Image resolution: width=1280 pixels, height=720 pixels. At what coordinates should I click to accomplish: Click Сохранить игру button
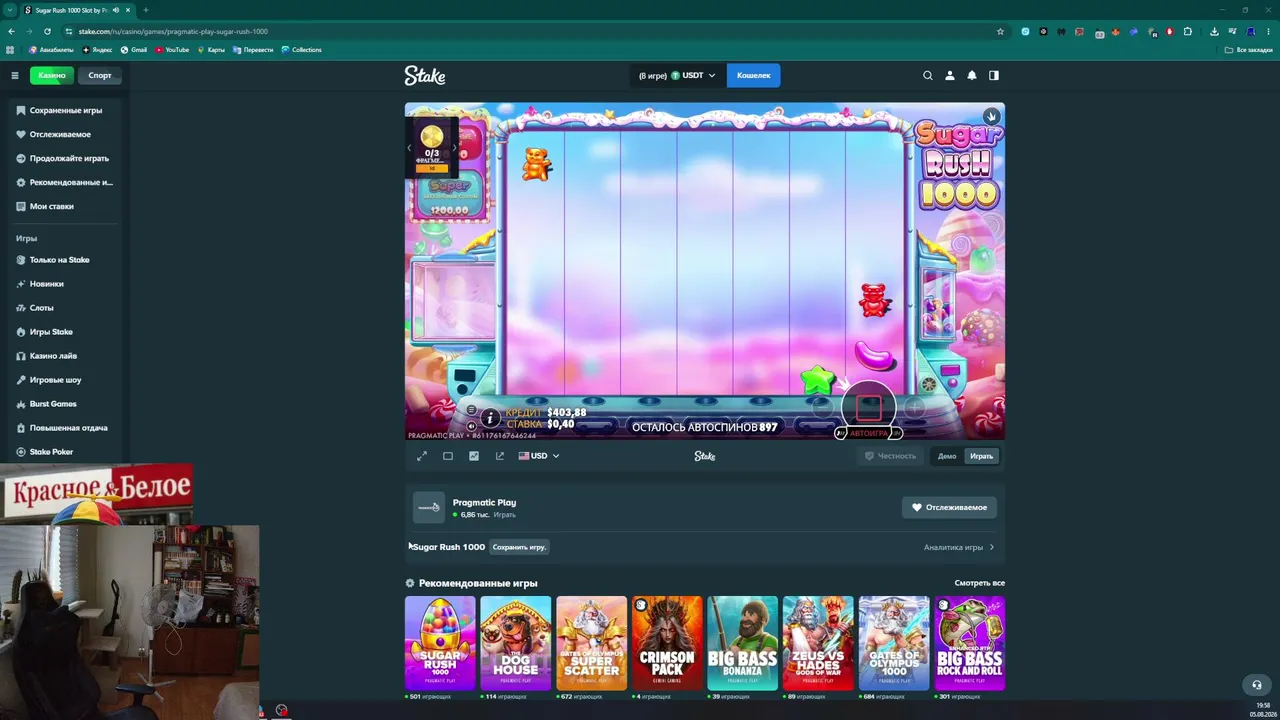tap(519, 547)
